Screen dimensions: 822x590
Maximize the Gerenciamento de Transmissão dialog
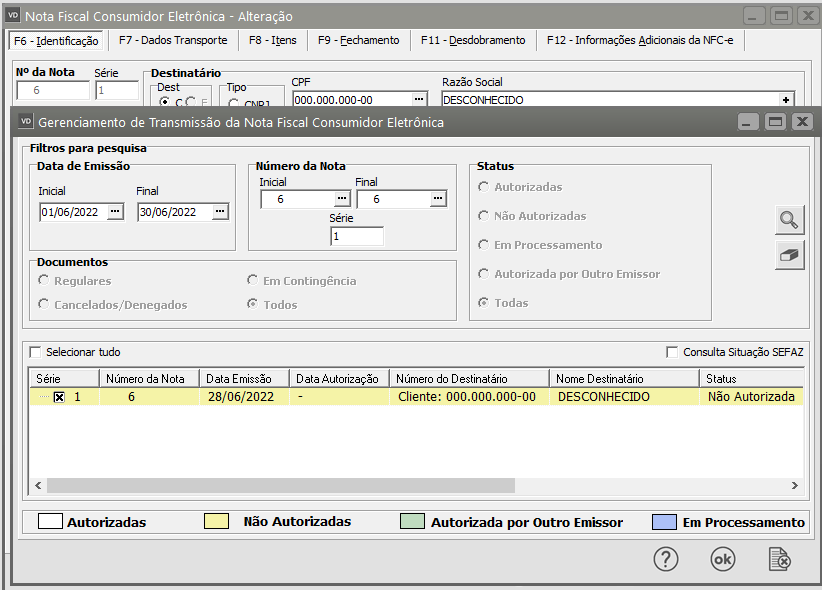(775, 121)
